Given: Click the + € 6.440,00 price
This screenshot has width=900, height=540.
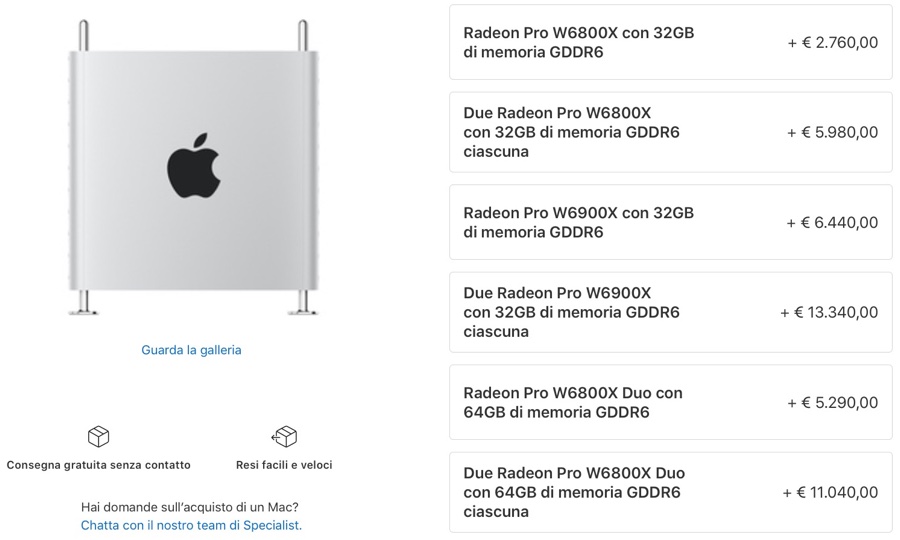Looking at the screenshot, I should point(832,223).
